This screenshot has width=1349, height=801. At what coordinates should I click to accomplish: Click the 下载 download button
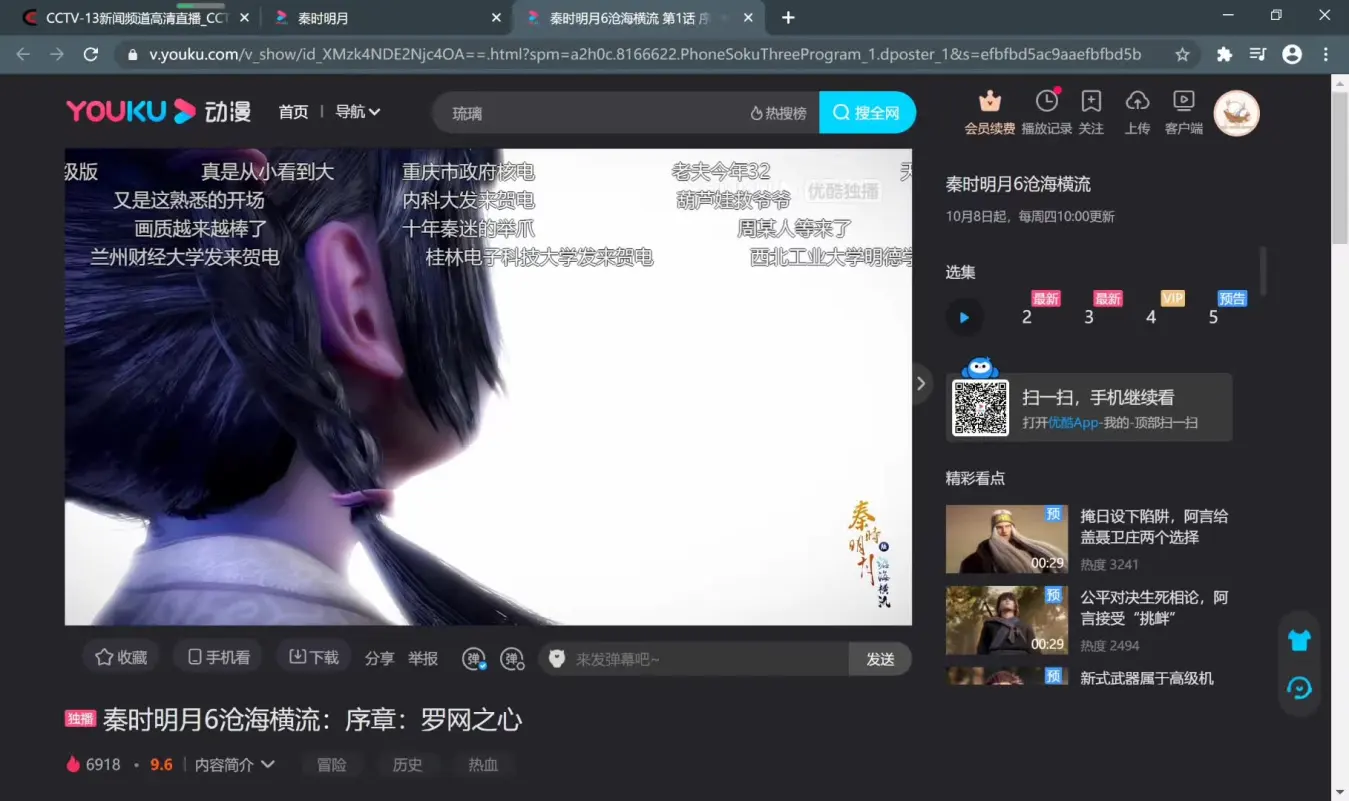pos(314,657)
